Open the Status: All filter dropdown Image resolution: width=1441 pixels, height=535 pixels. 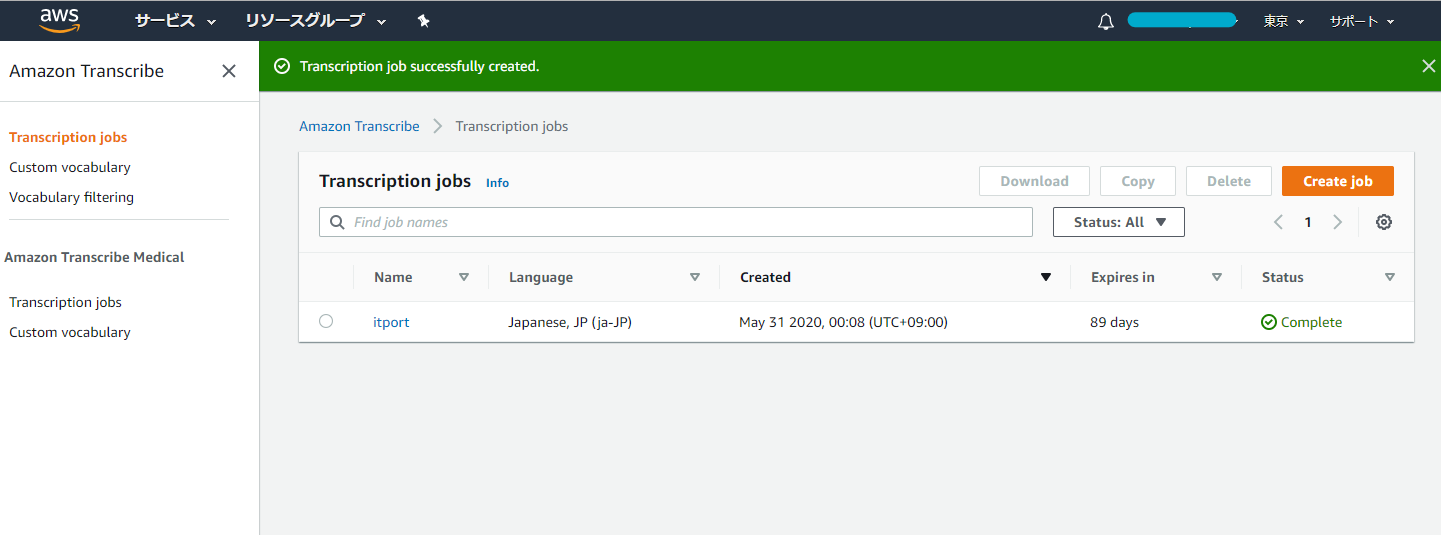1119,222
